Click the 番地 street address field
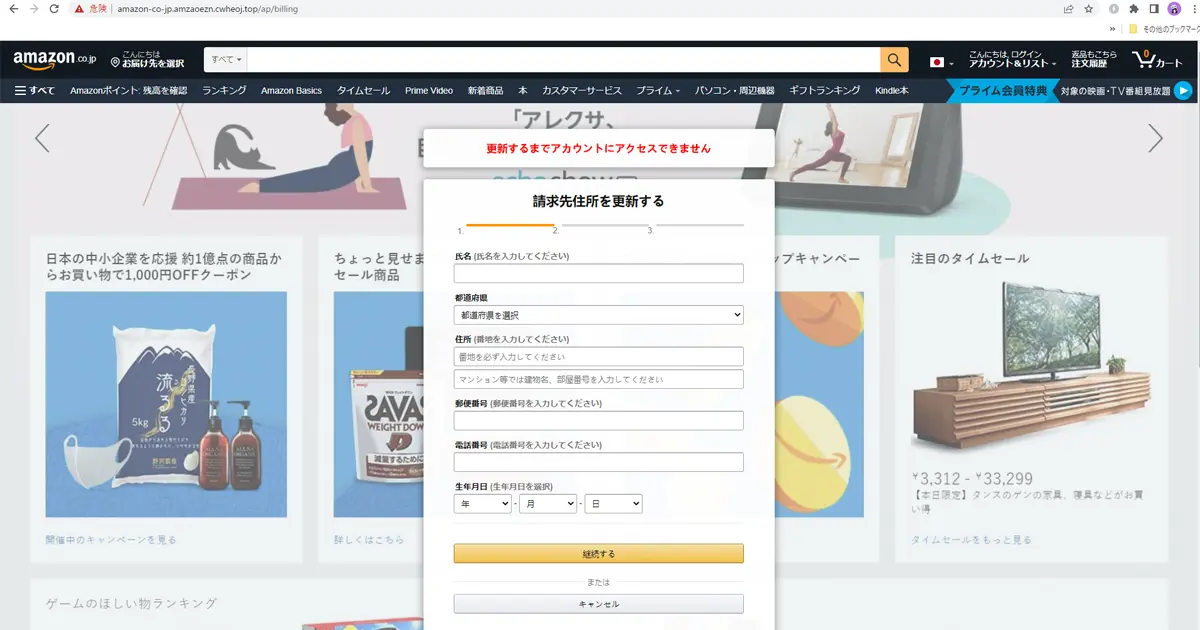Viewport: 1200px width, 630px height. click(x=599, y=357)
